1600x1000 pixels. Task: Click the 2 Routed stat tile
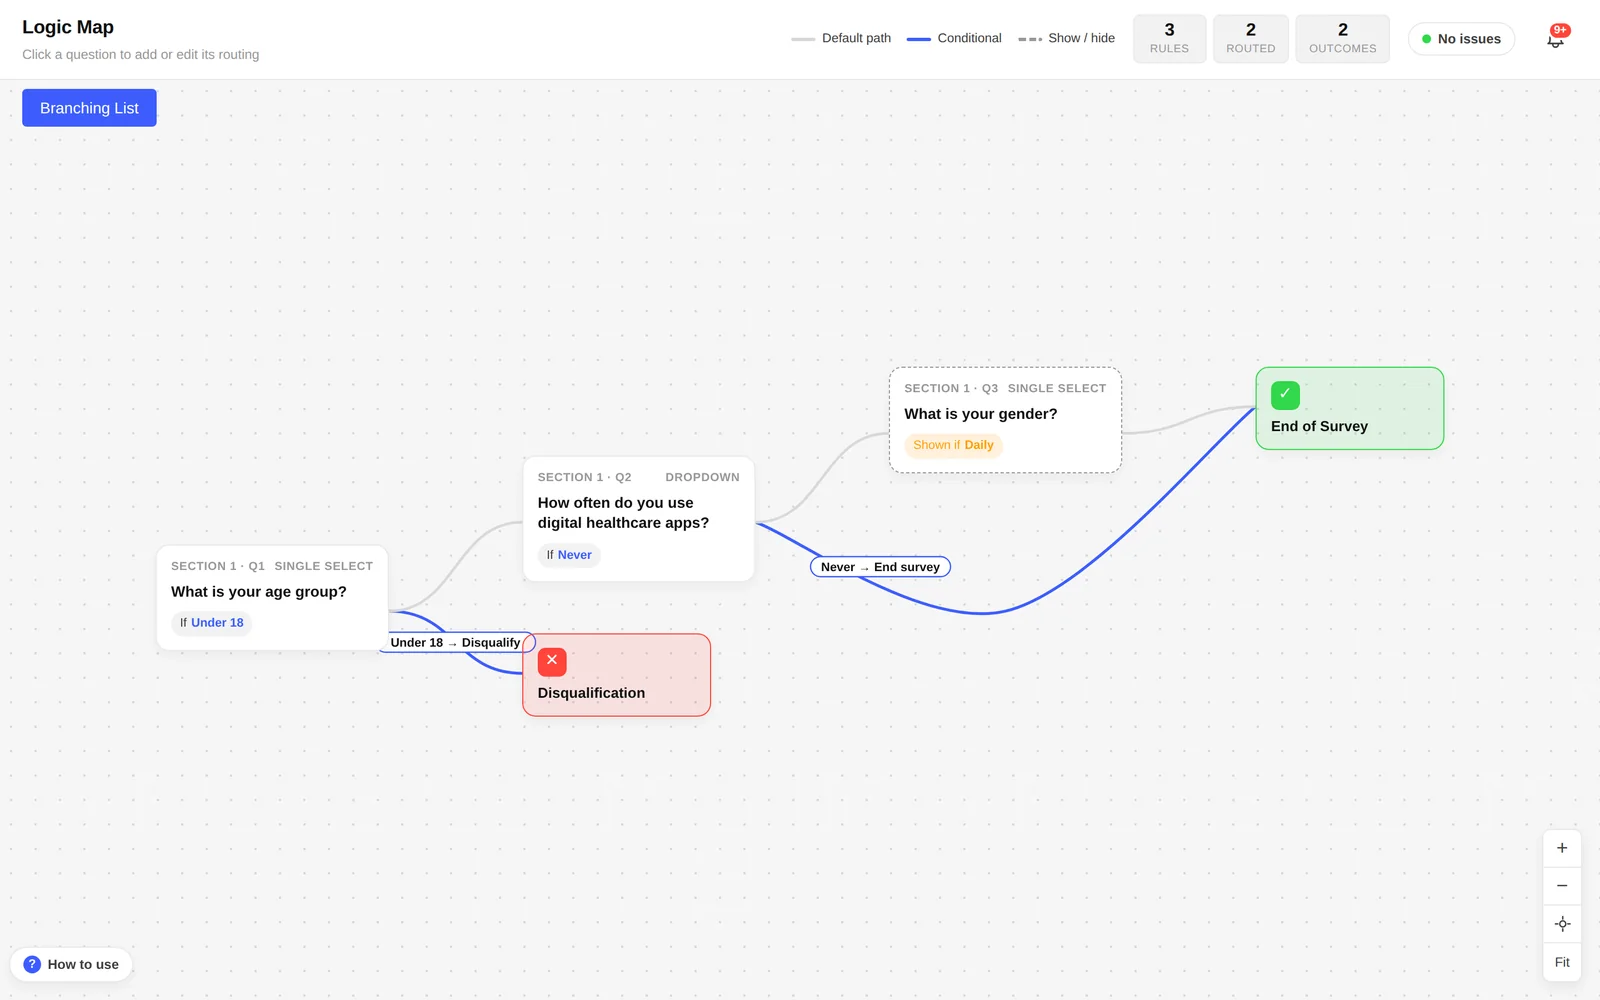click(1250, 39)
